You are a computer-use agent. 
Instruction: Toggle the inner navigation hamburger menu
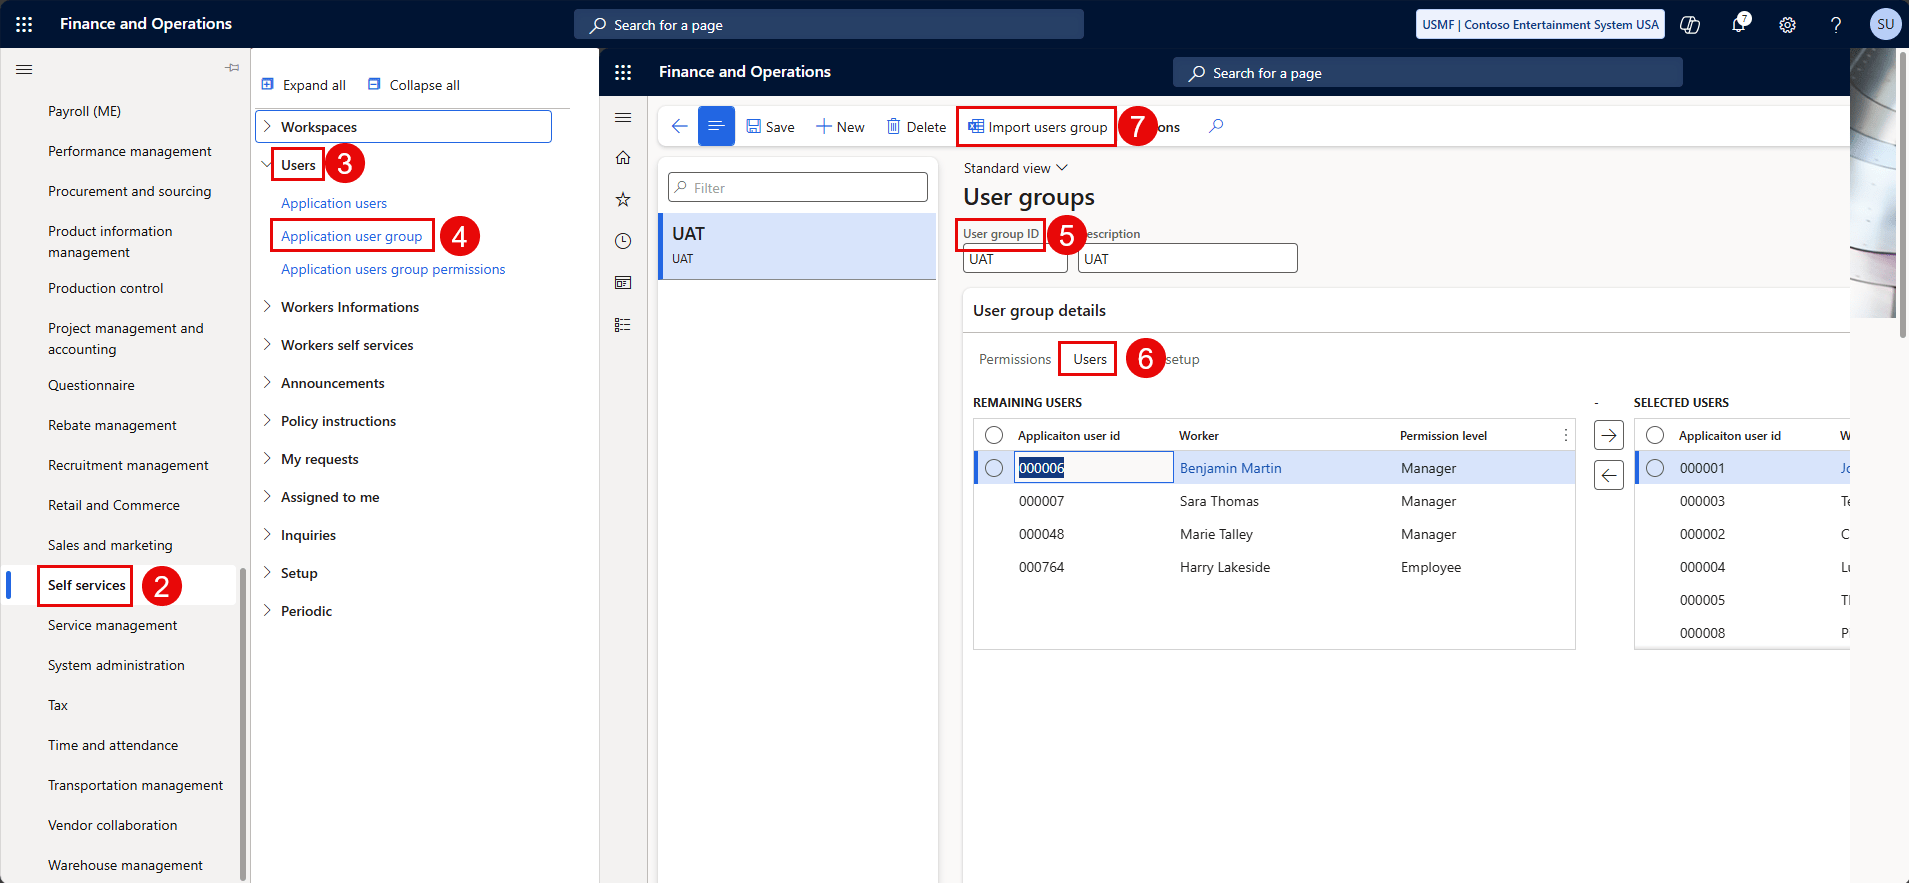pos(623,117)
